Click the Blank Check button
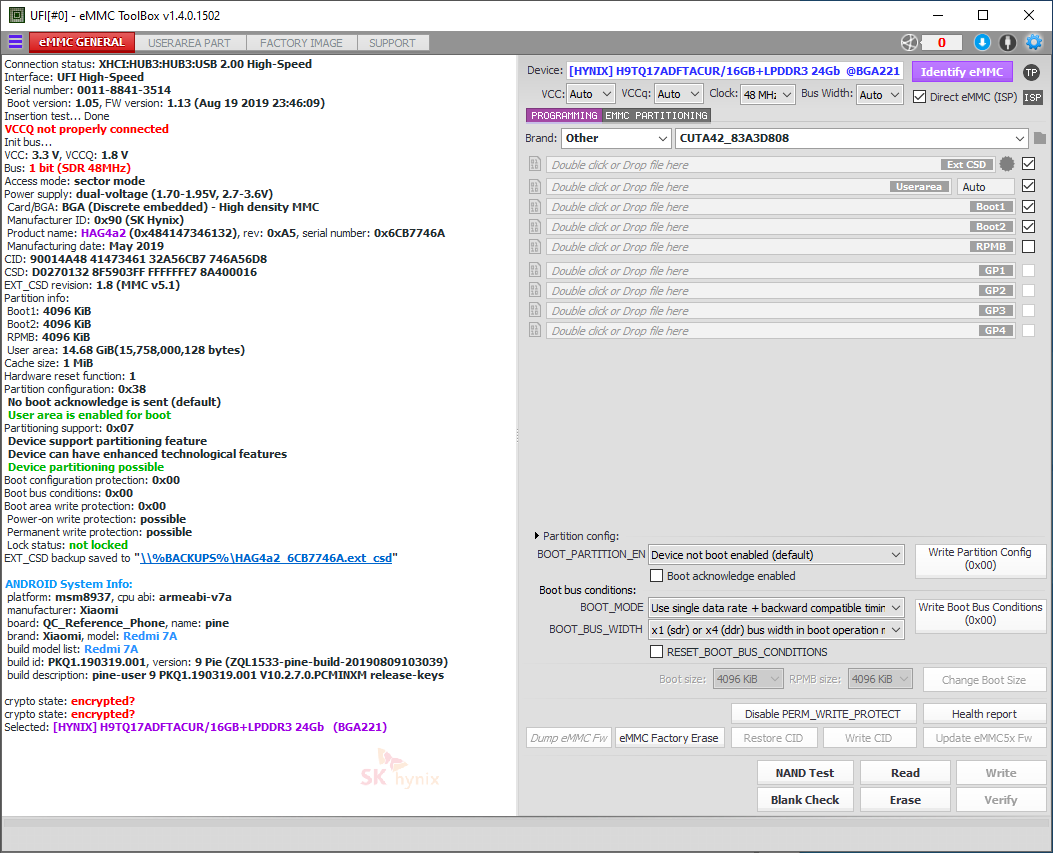This screenshot has width=1053, height=853. (x=805, y=800)
